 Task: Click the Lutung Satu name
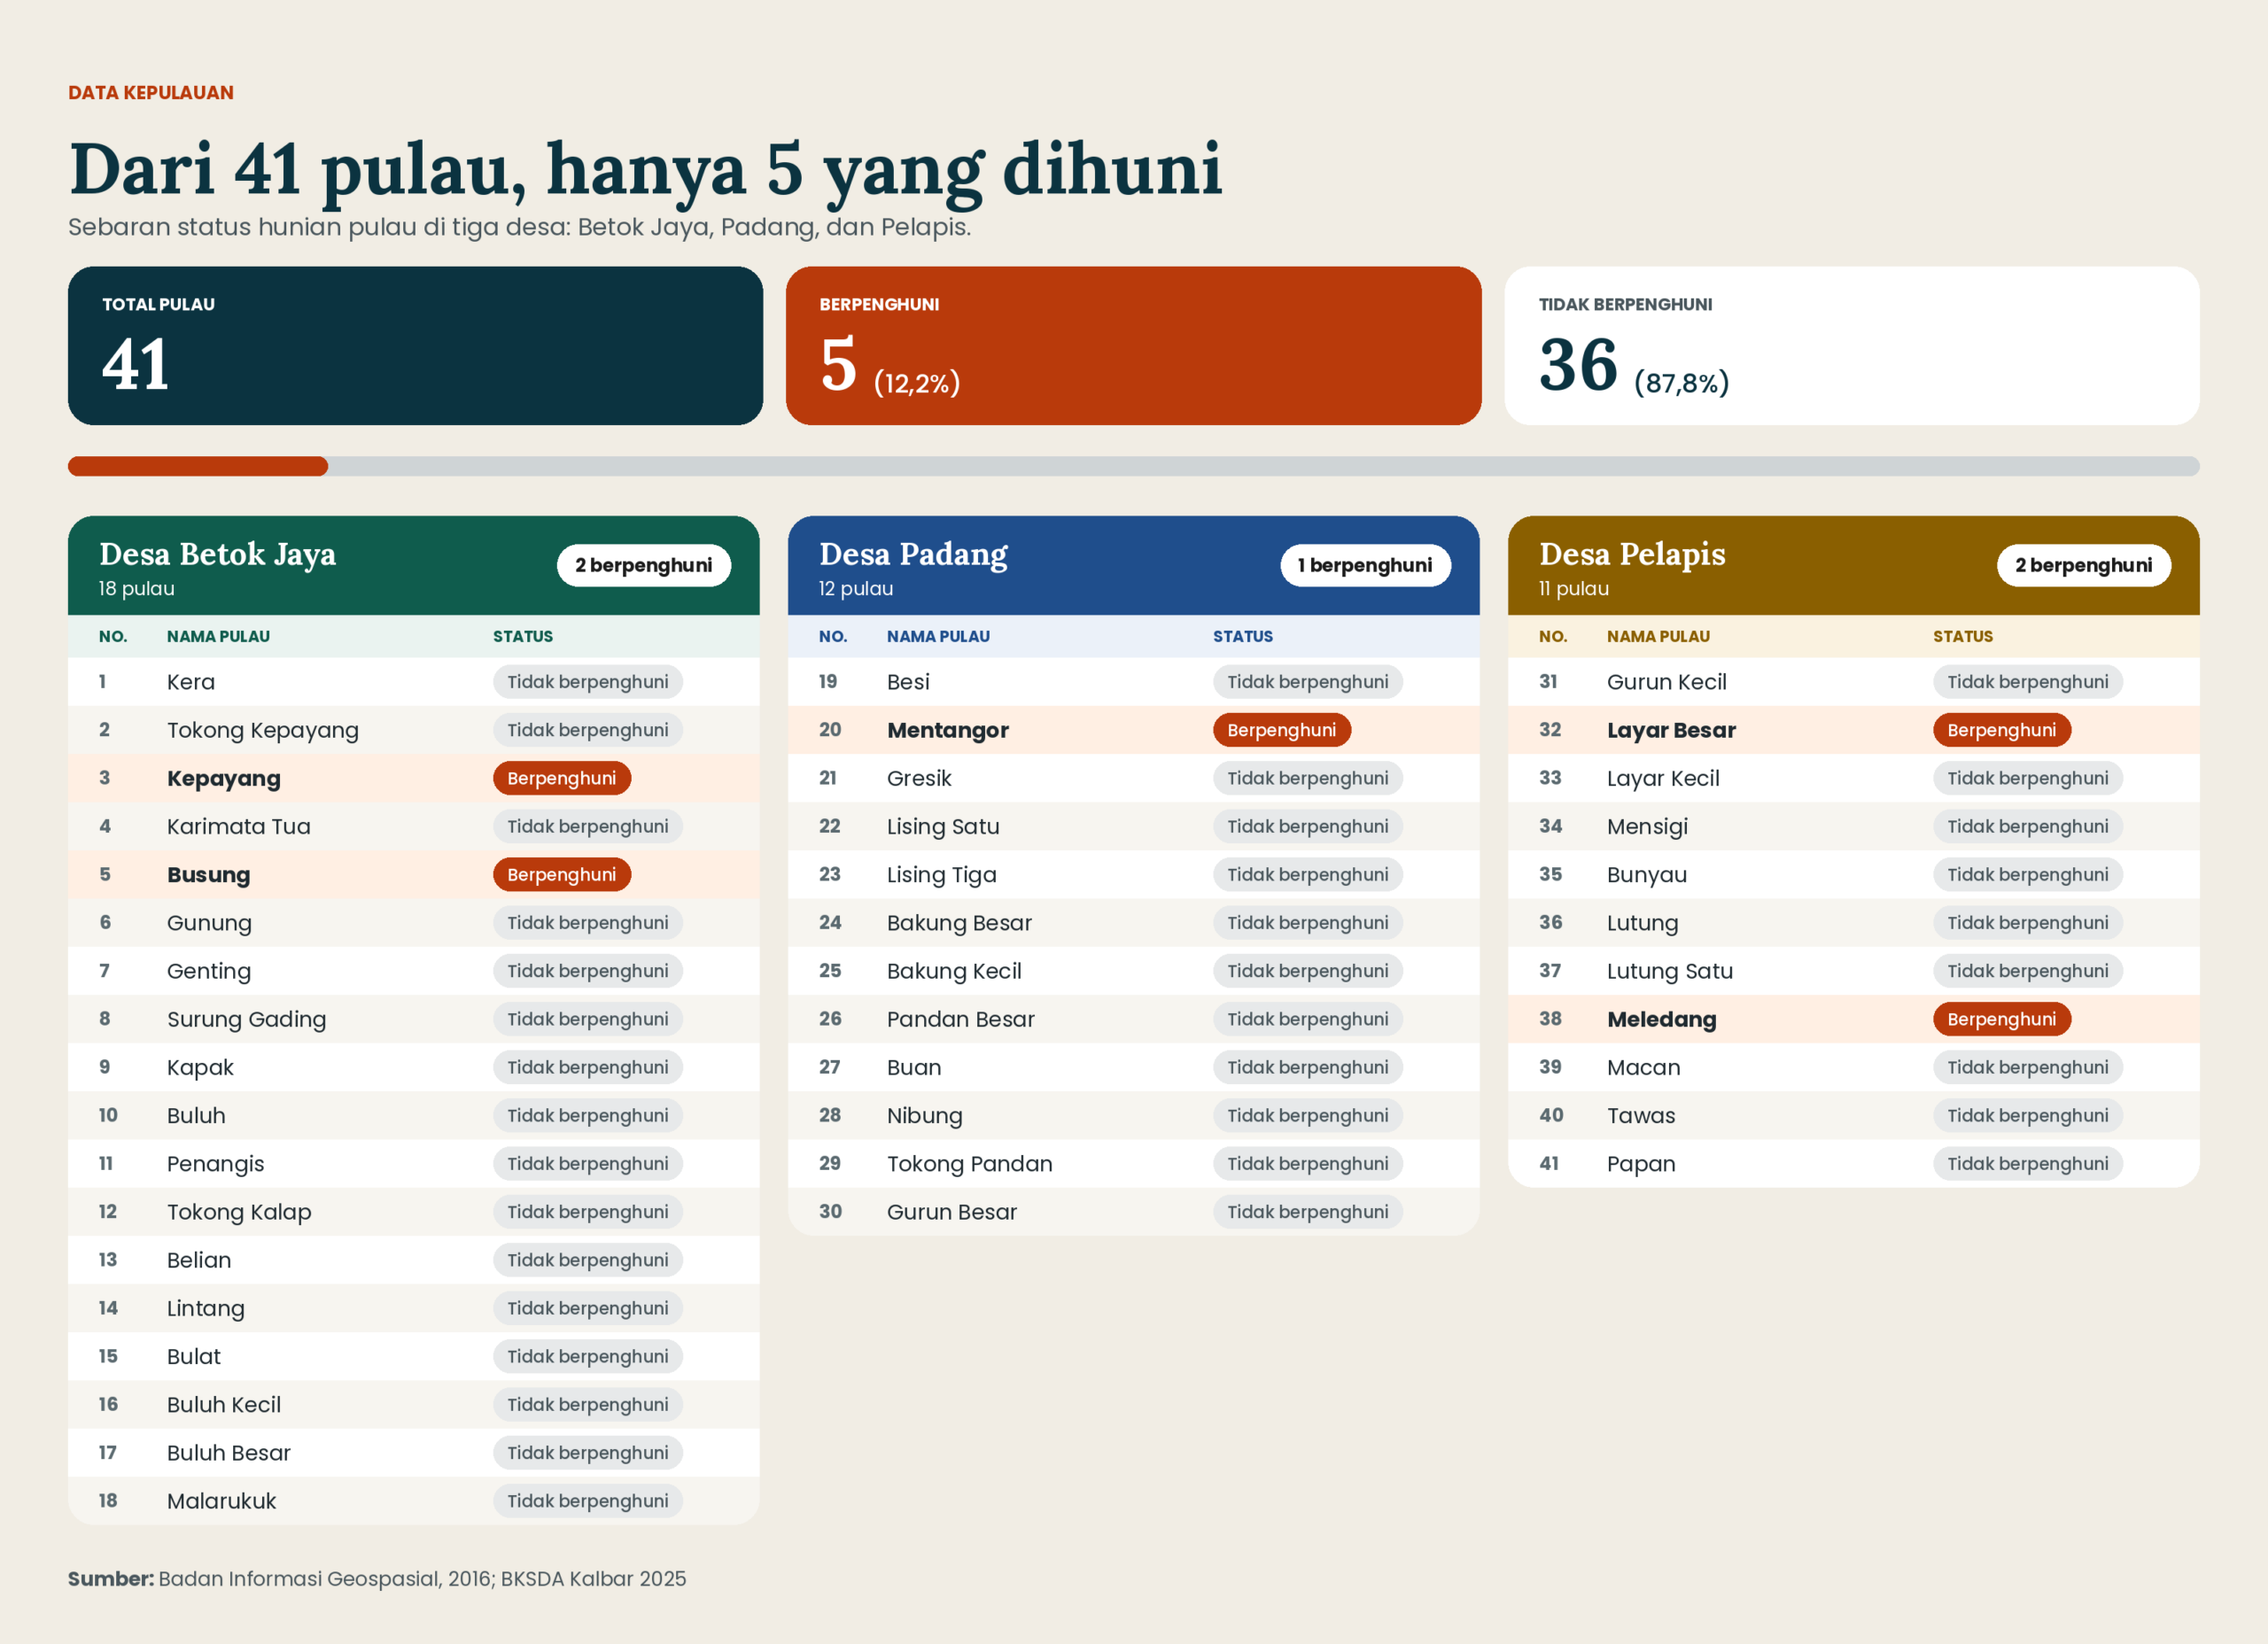tap(1670, 971)
